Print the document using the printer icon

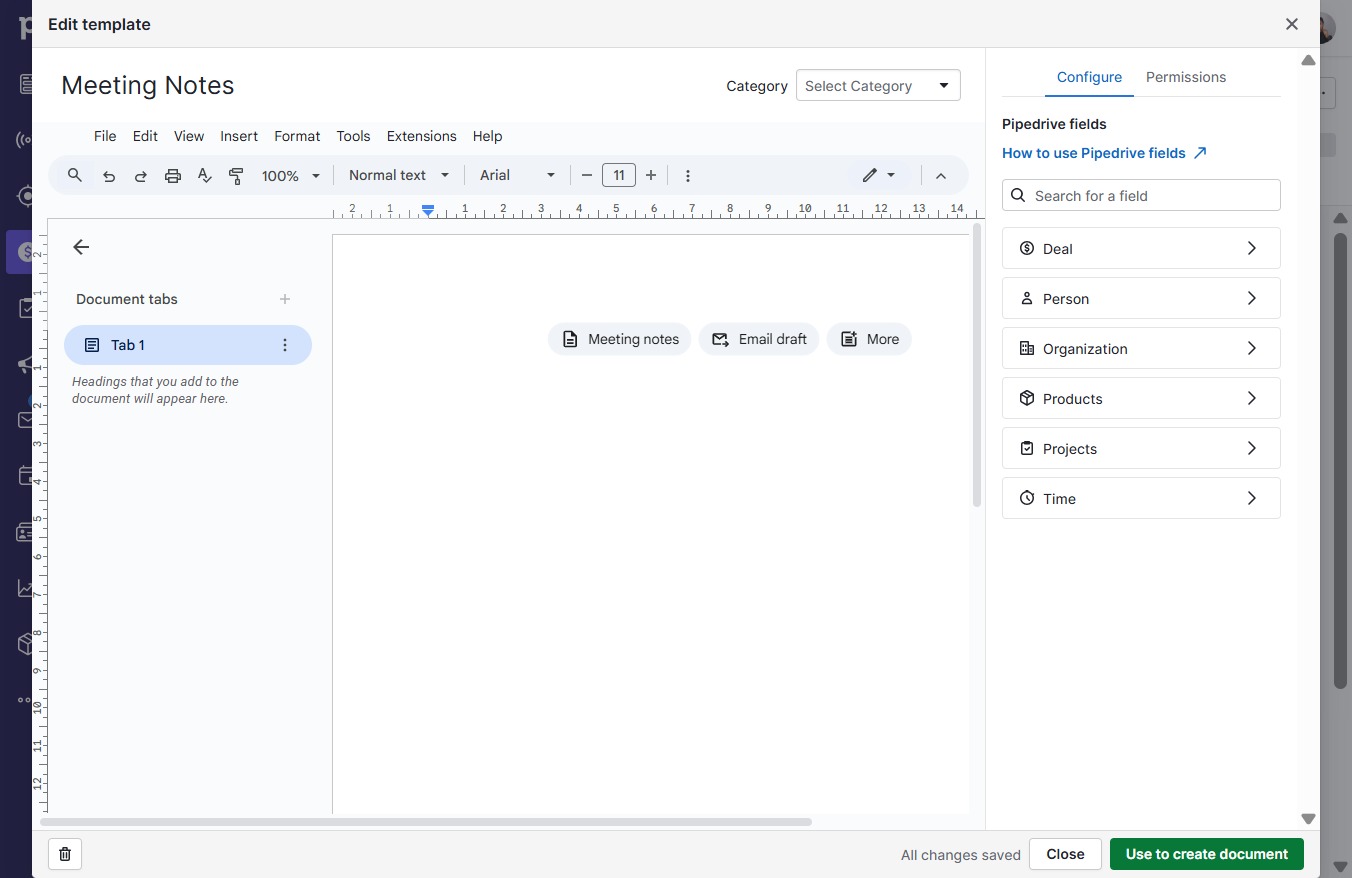click(173, 176)
